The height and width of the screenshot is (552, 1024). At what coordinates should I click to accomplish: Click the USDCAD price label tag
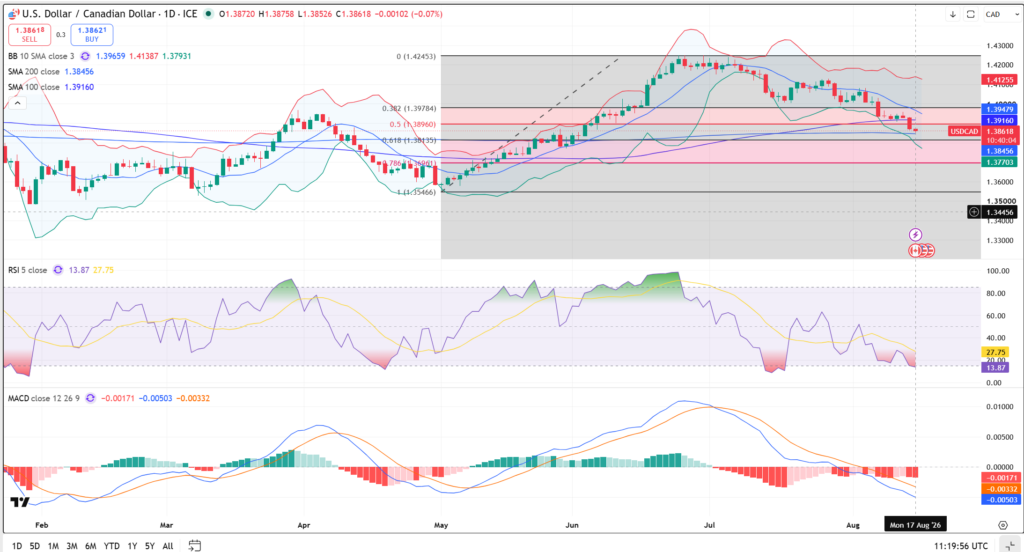964,131
